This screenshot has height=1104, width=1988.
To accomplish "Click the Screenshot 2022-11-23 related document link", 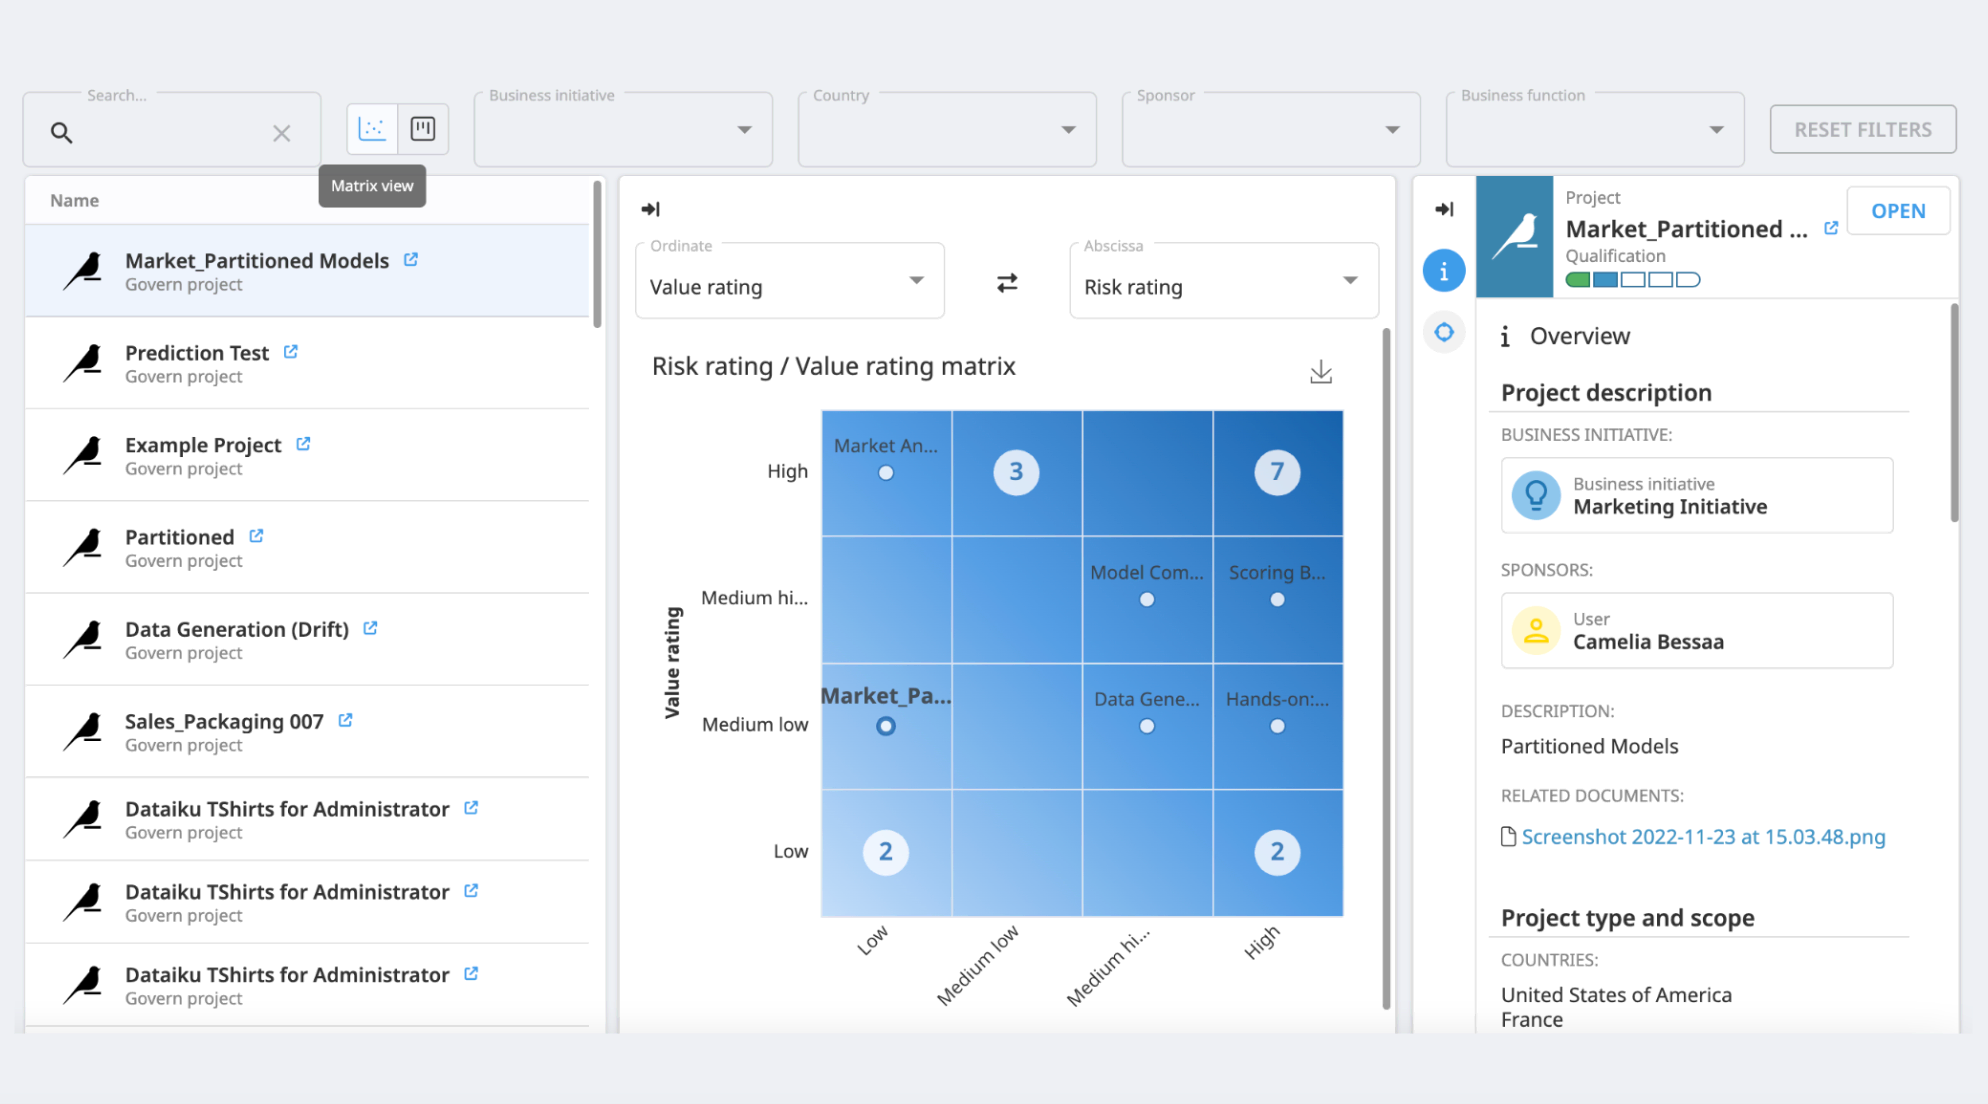I will (x=1701, y=835).
